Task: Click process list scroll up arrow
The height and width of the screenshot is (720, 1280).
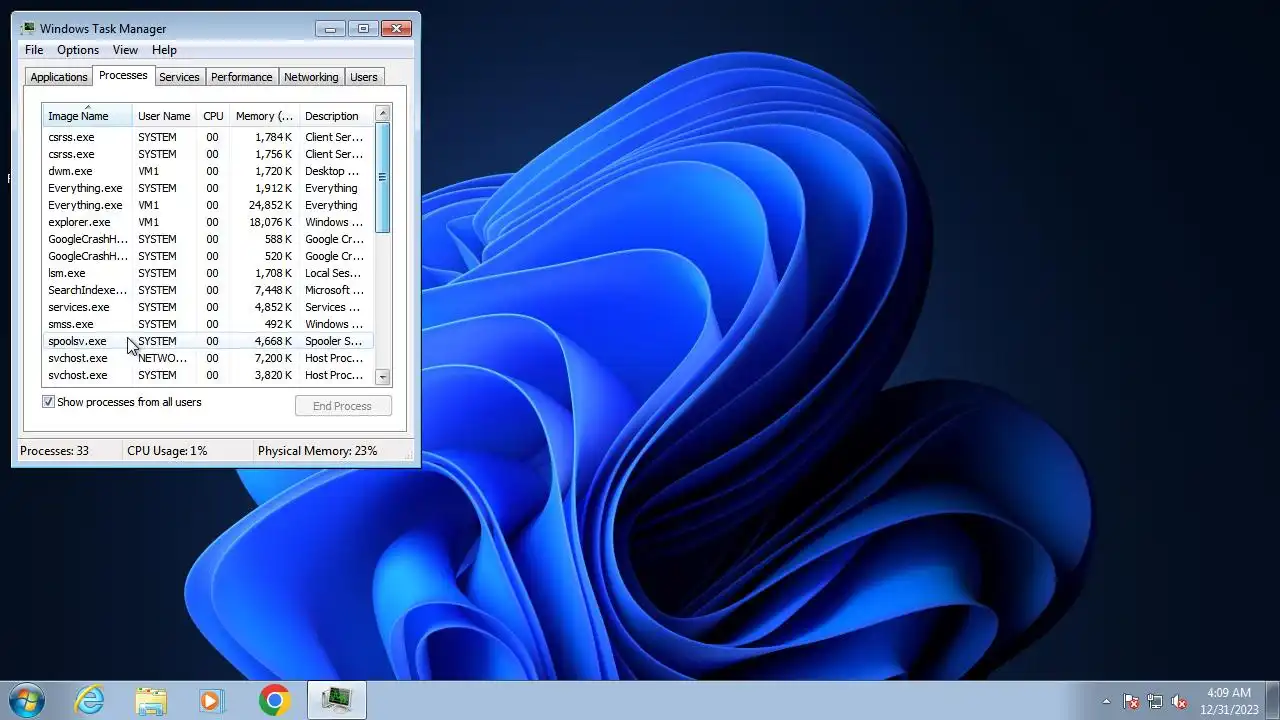Action: point(382,113)
